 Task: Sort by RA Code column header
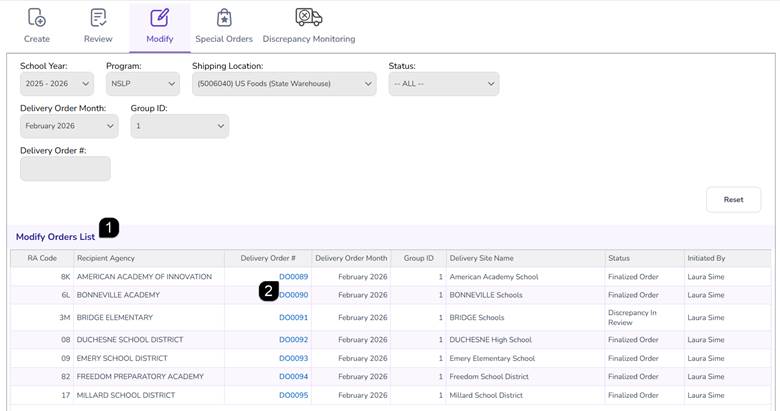click(42, 258)
